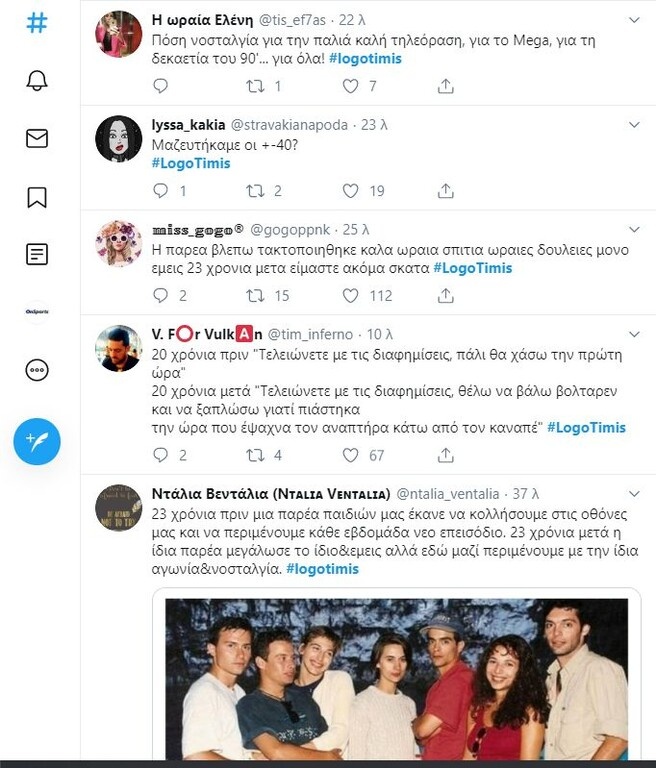This screenshot has height=768, width=656.
Task: Open Notifications bell in sidebar
Action: pos(37,81)
